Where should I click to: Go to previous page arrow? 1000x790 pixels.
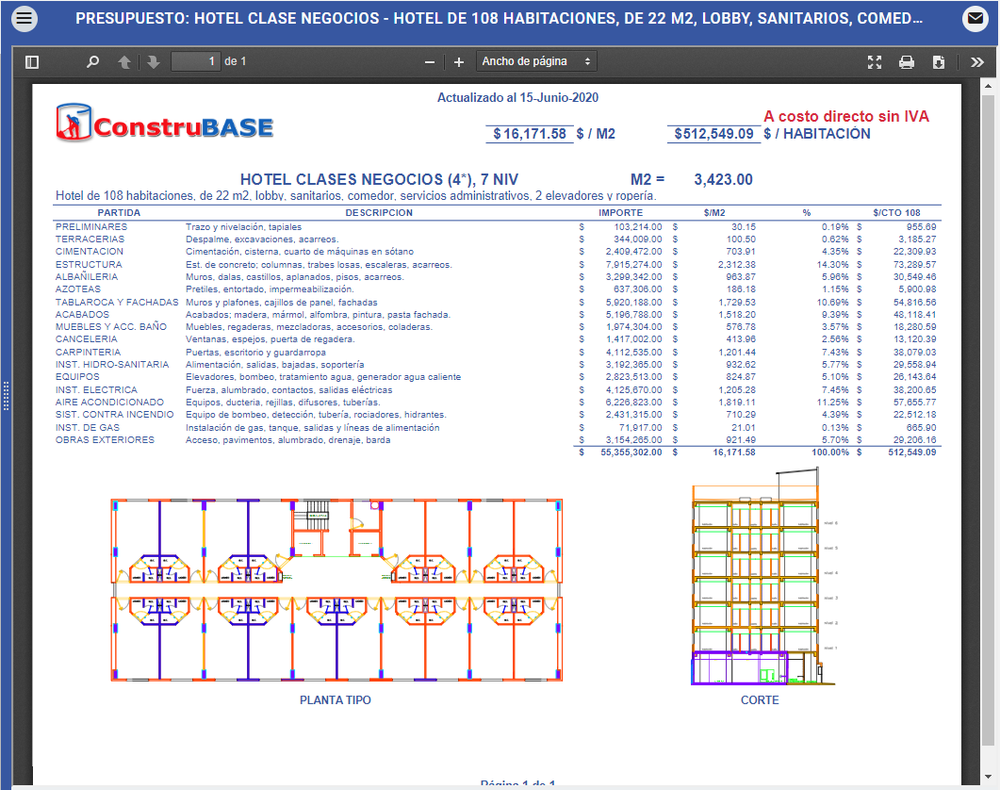coord(124,62)
